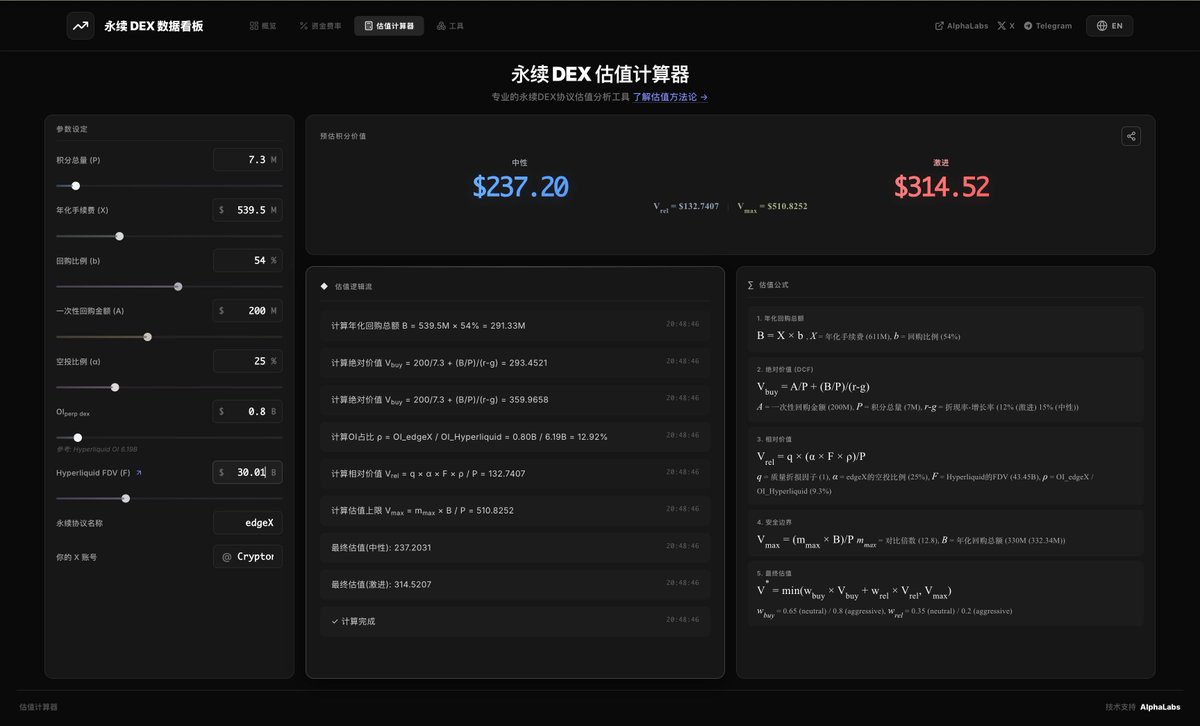Click the diamond icon beside 估值逻辑流
The width and height of the screenshot is (1200, 726).
(324, 286)
